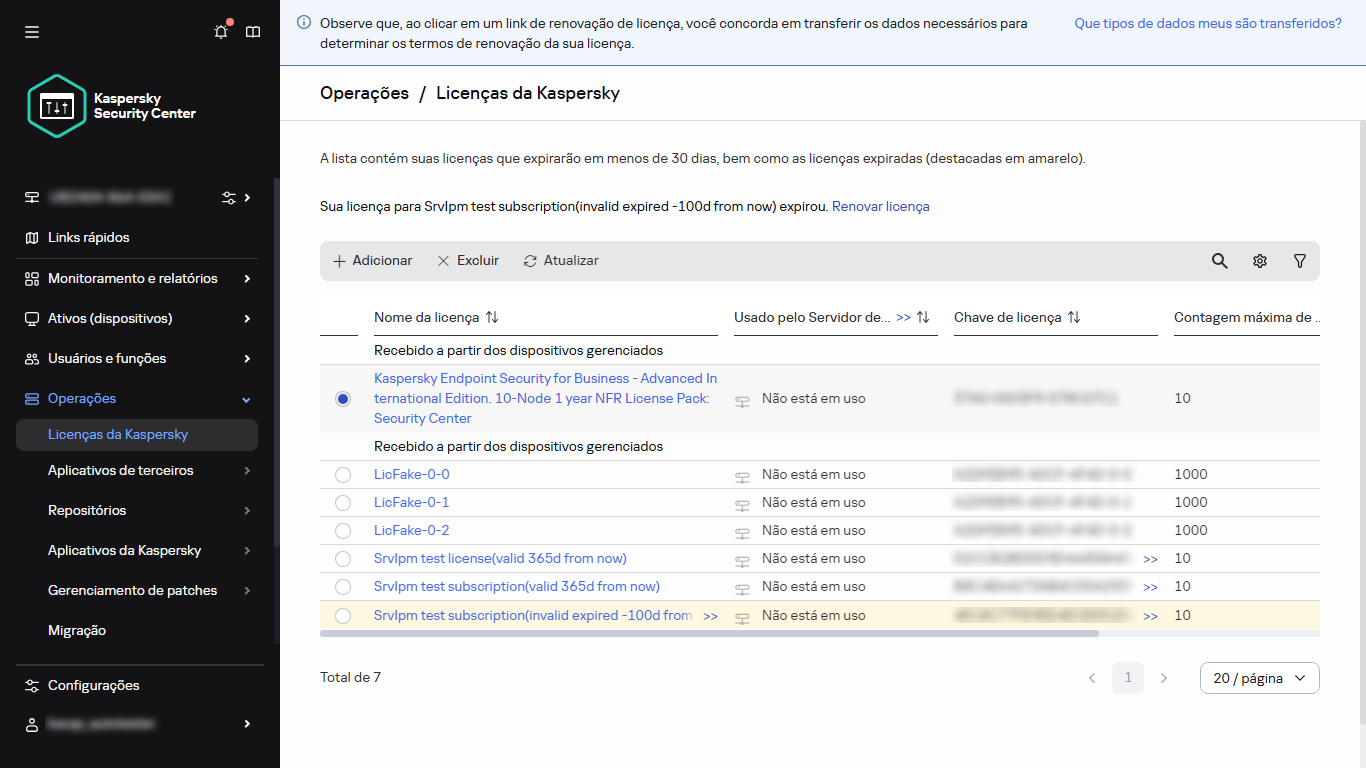Open column settings gear icon
This screenshot has width=1366, height=768.
[1259, 261]
